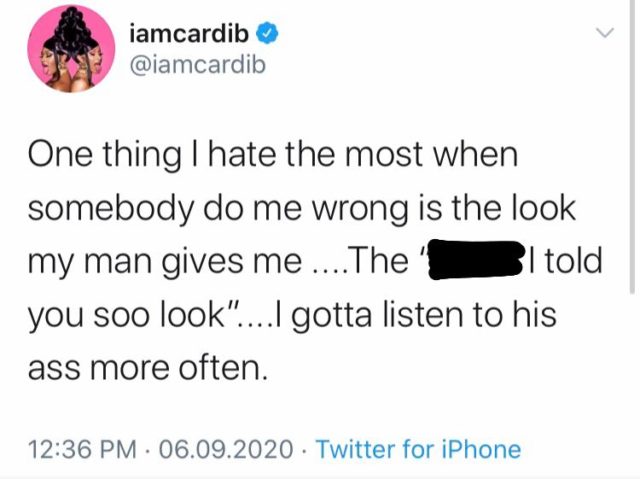
Task: Click the final line 'ass more often.'
Action: click(148, 367)
